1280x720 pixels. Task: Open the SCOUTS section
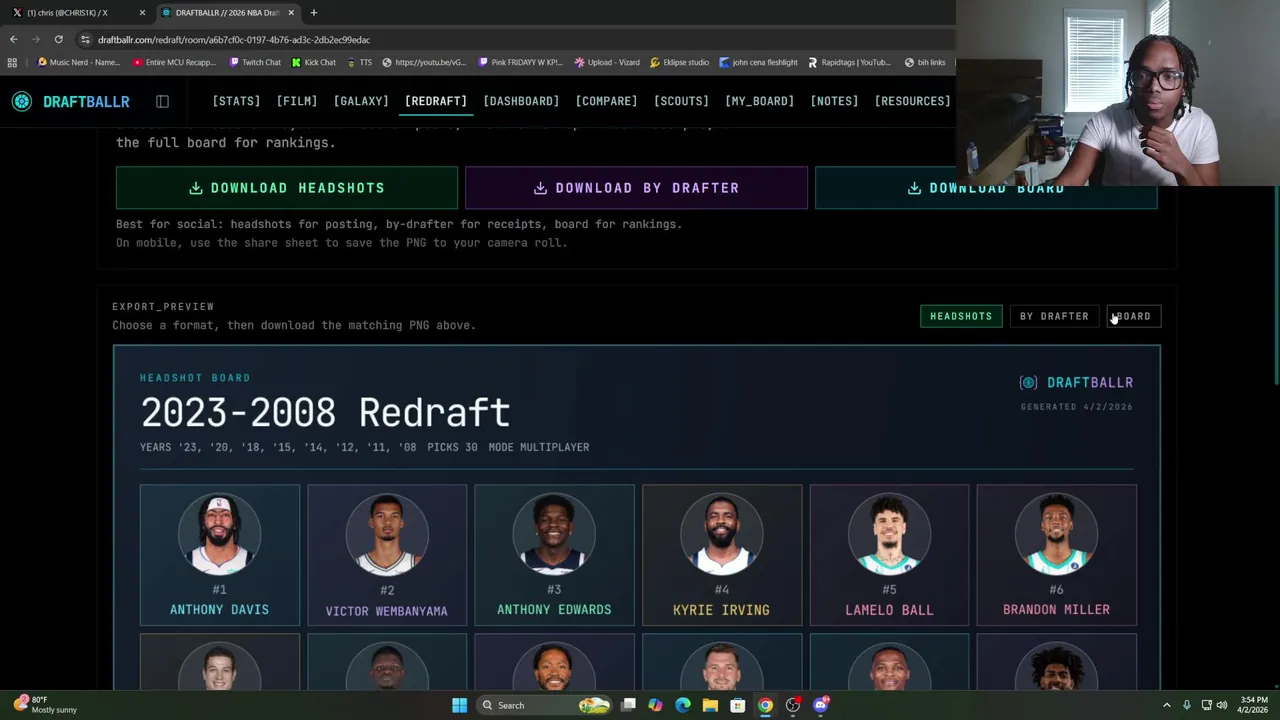(681, 101)
